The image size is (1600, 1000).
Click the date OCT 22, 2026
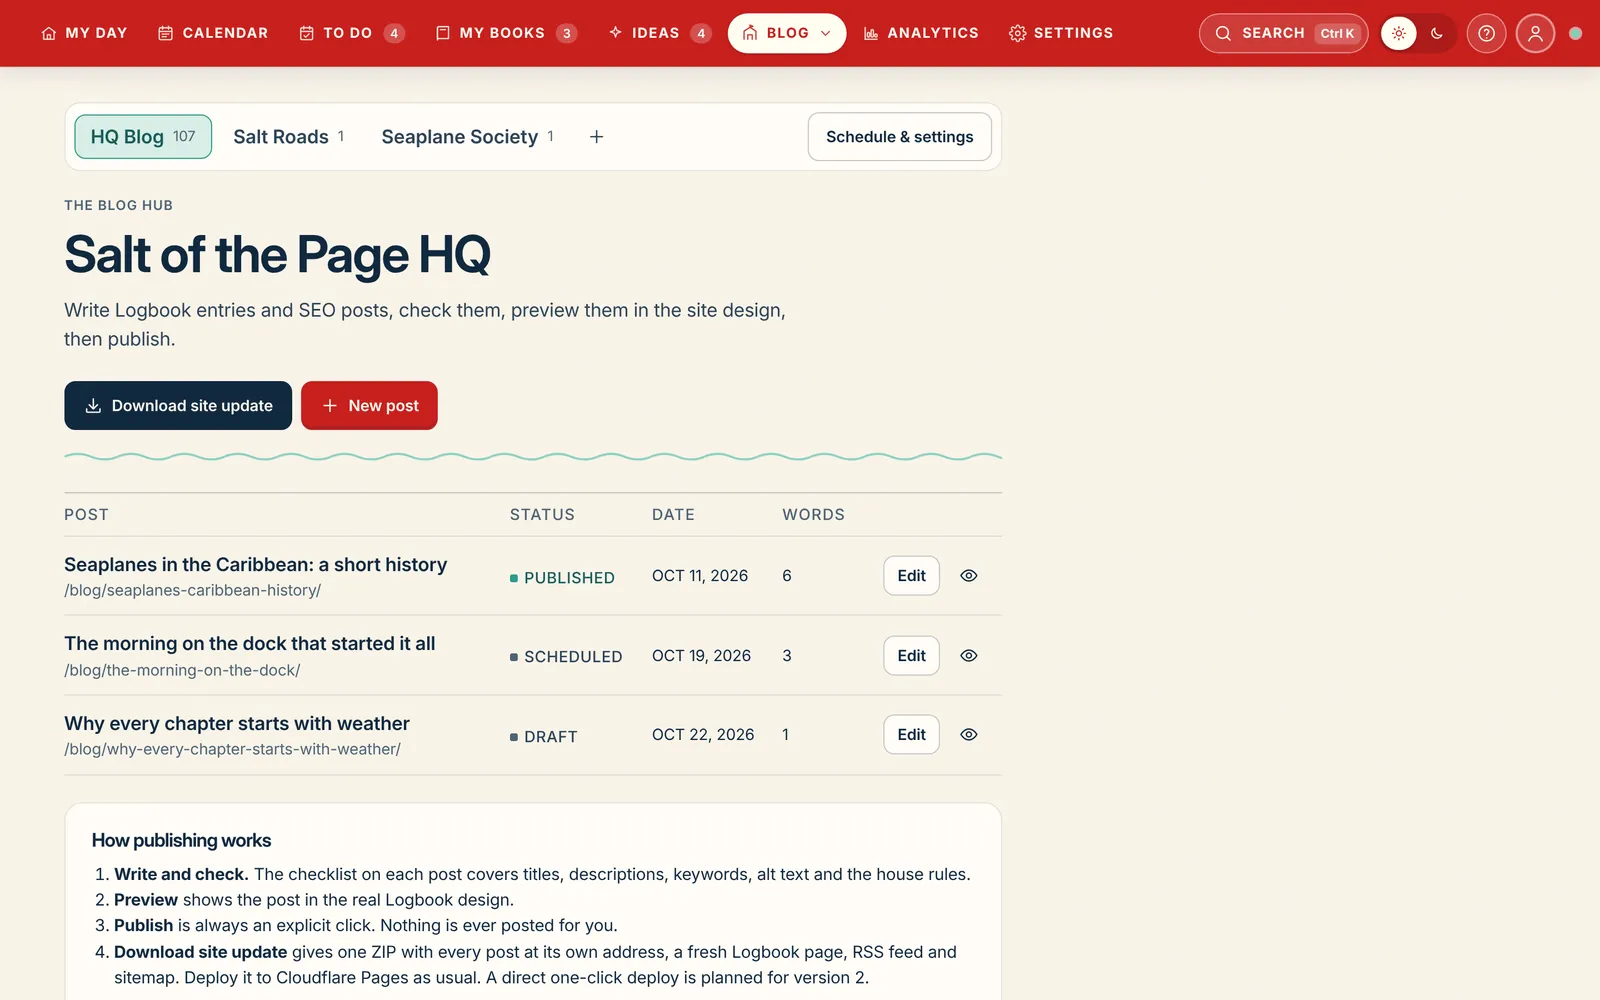click(703, 735)
